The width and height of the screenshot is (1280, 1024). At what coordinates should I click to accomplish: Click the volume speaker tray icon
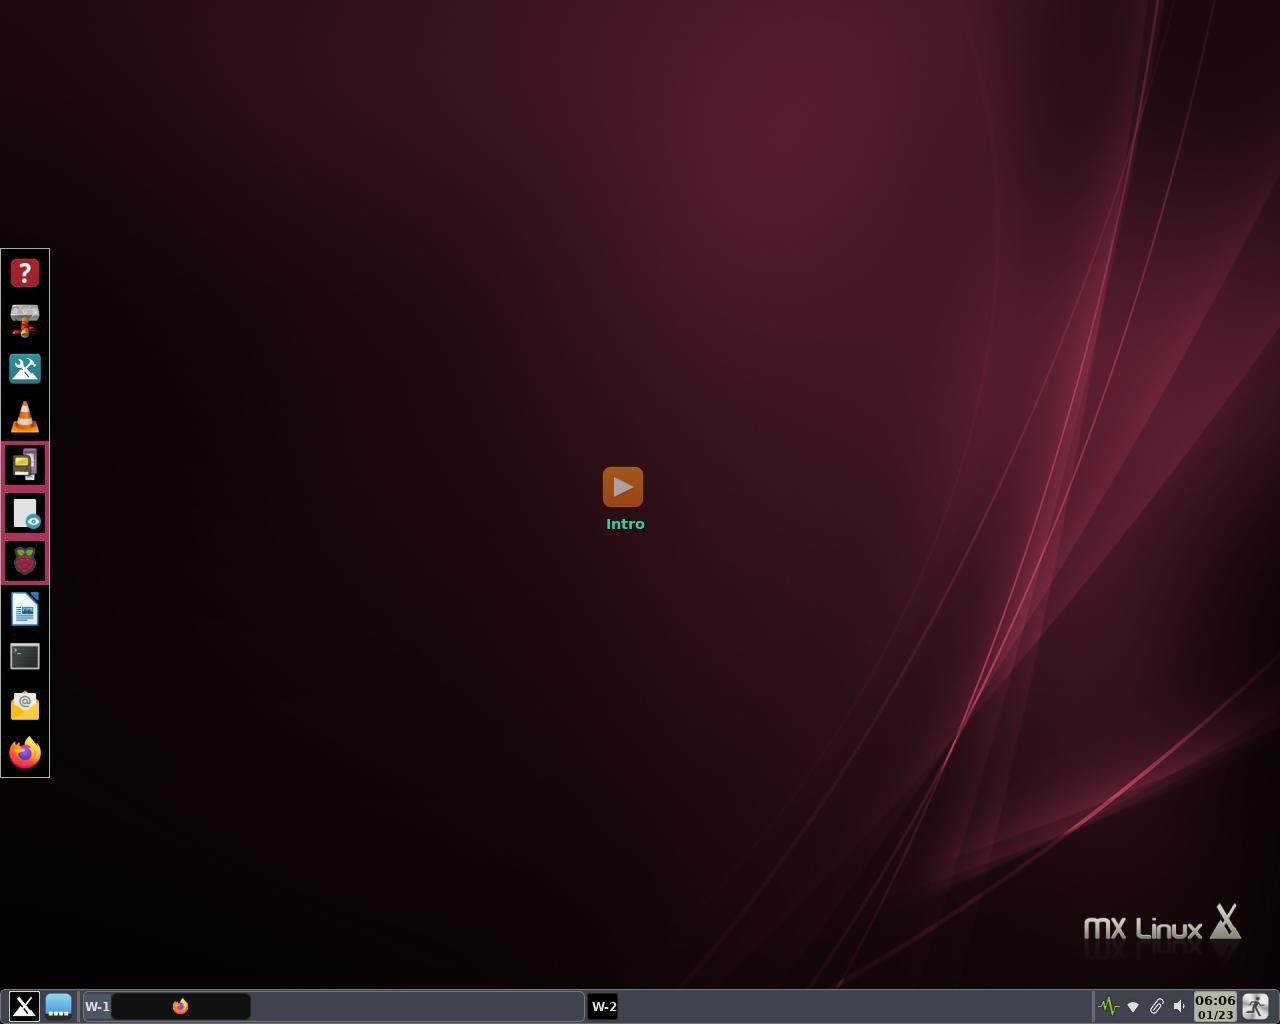click(1179, 1006)
